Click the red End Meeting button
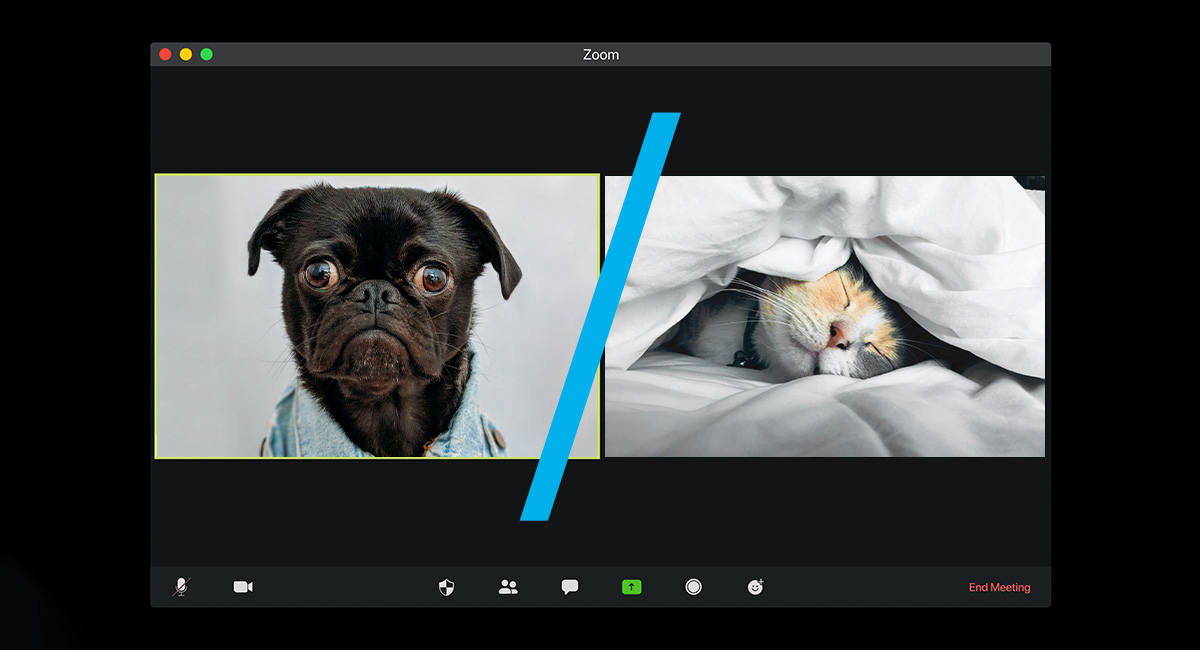 point(999,588)
